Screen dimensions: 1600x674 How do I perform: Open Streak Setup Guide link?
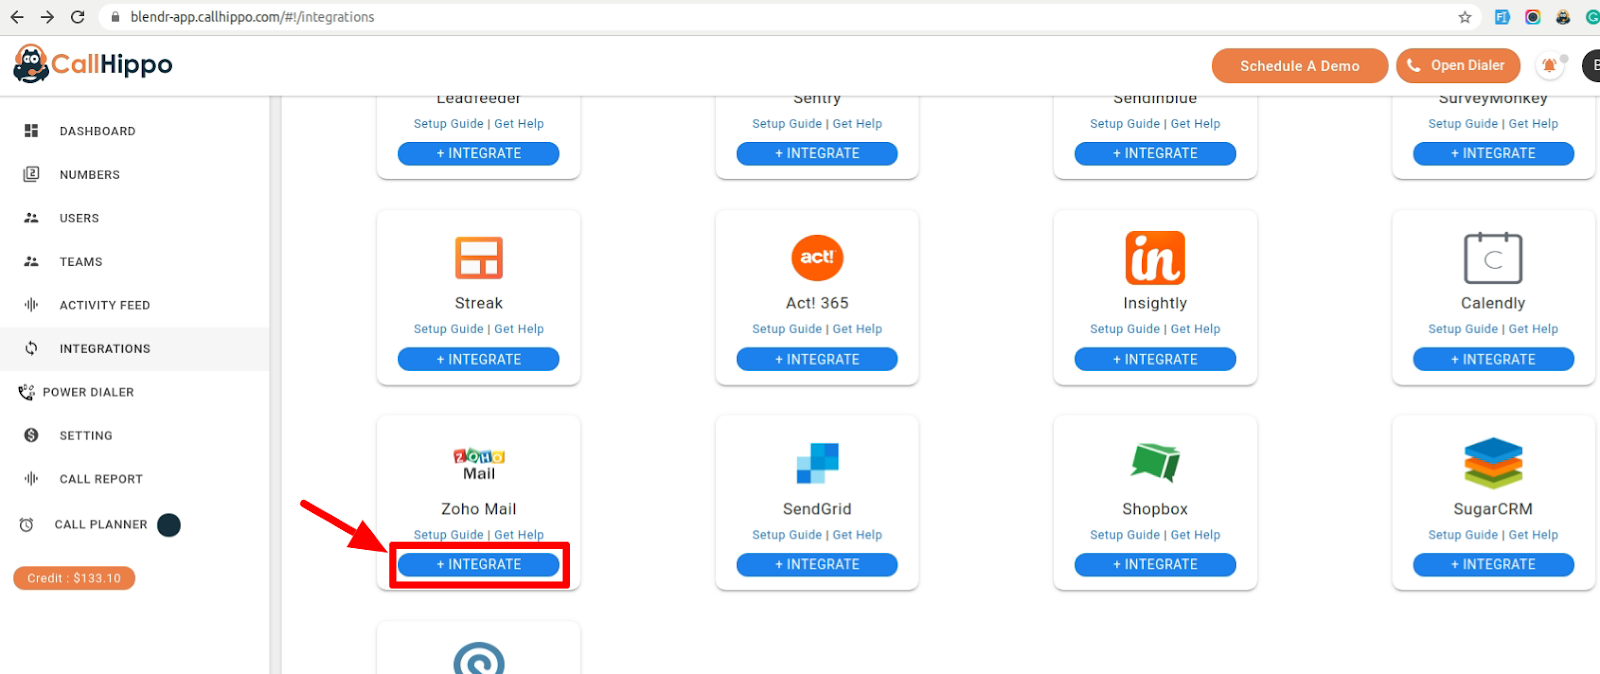[448, 329]
